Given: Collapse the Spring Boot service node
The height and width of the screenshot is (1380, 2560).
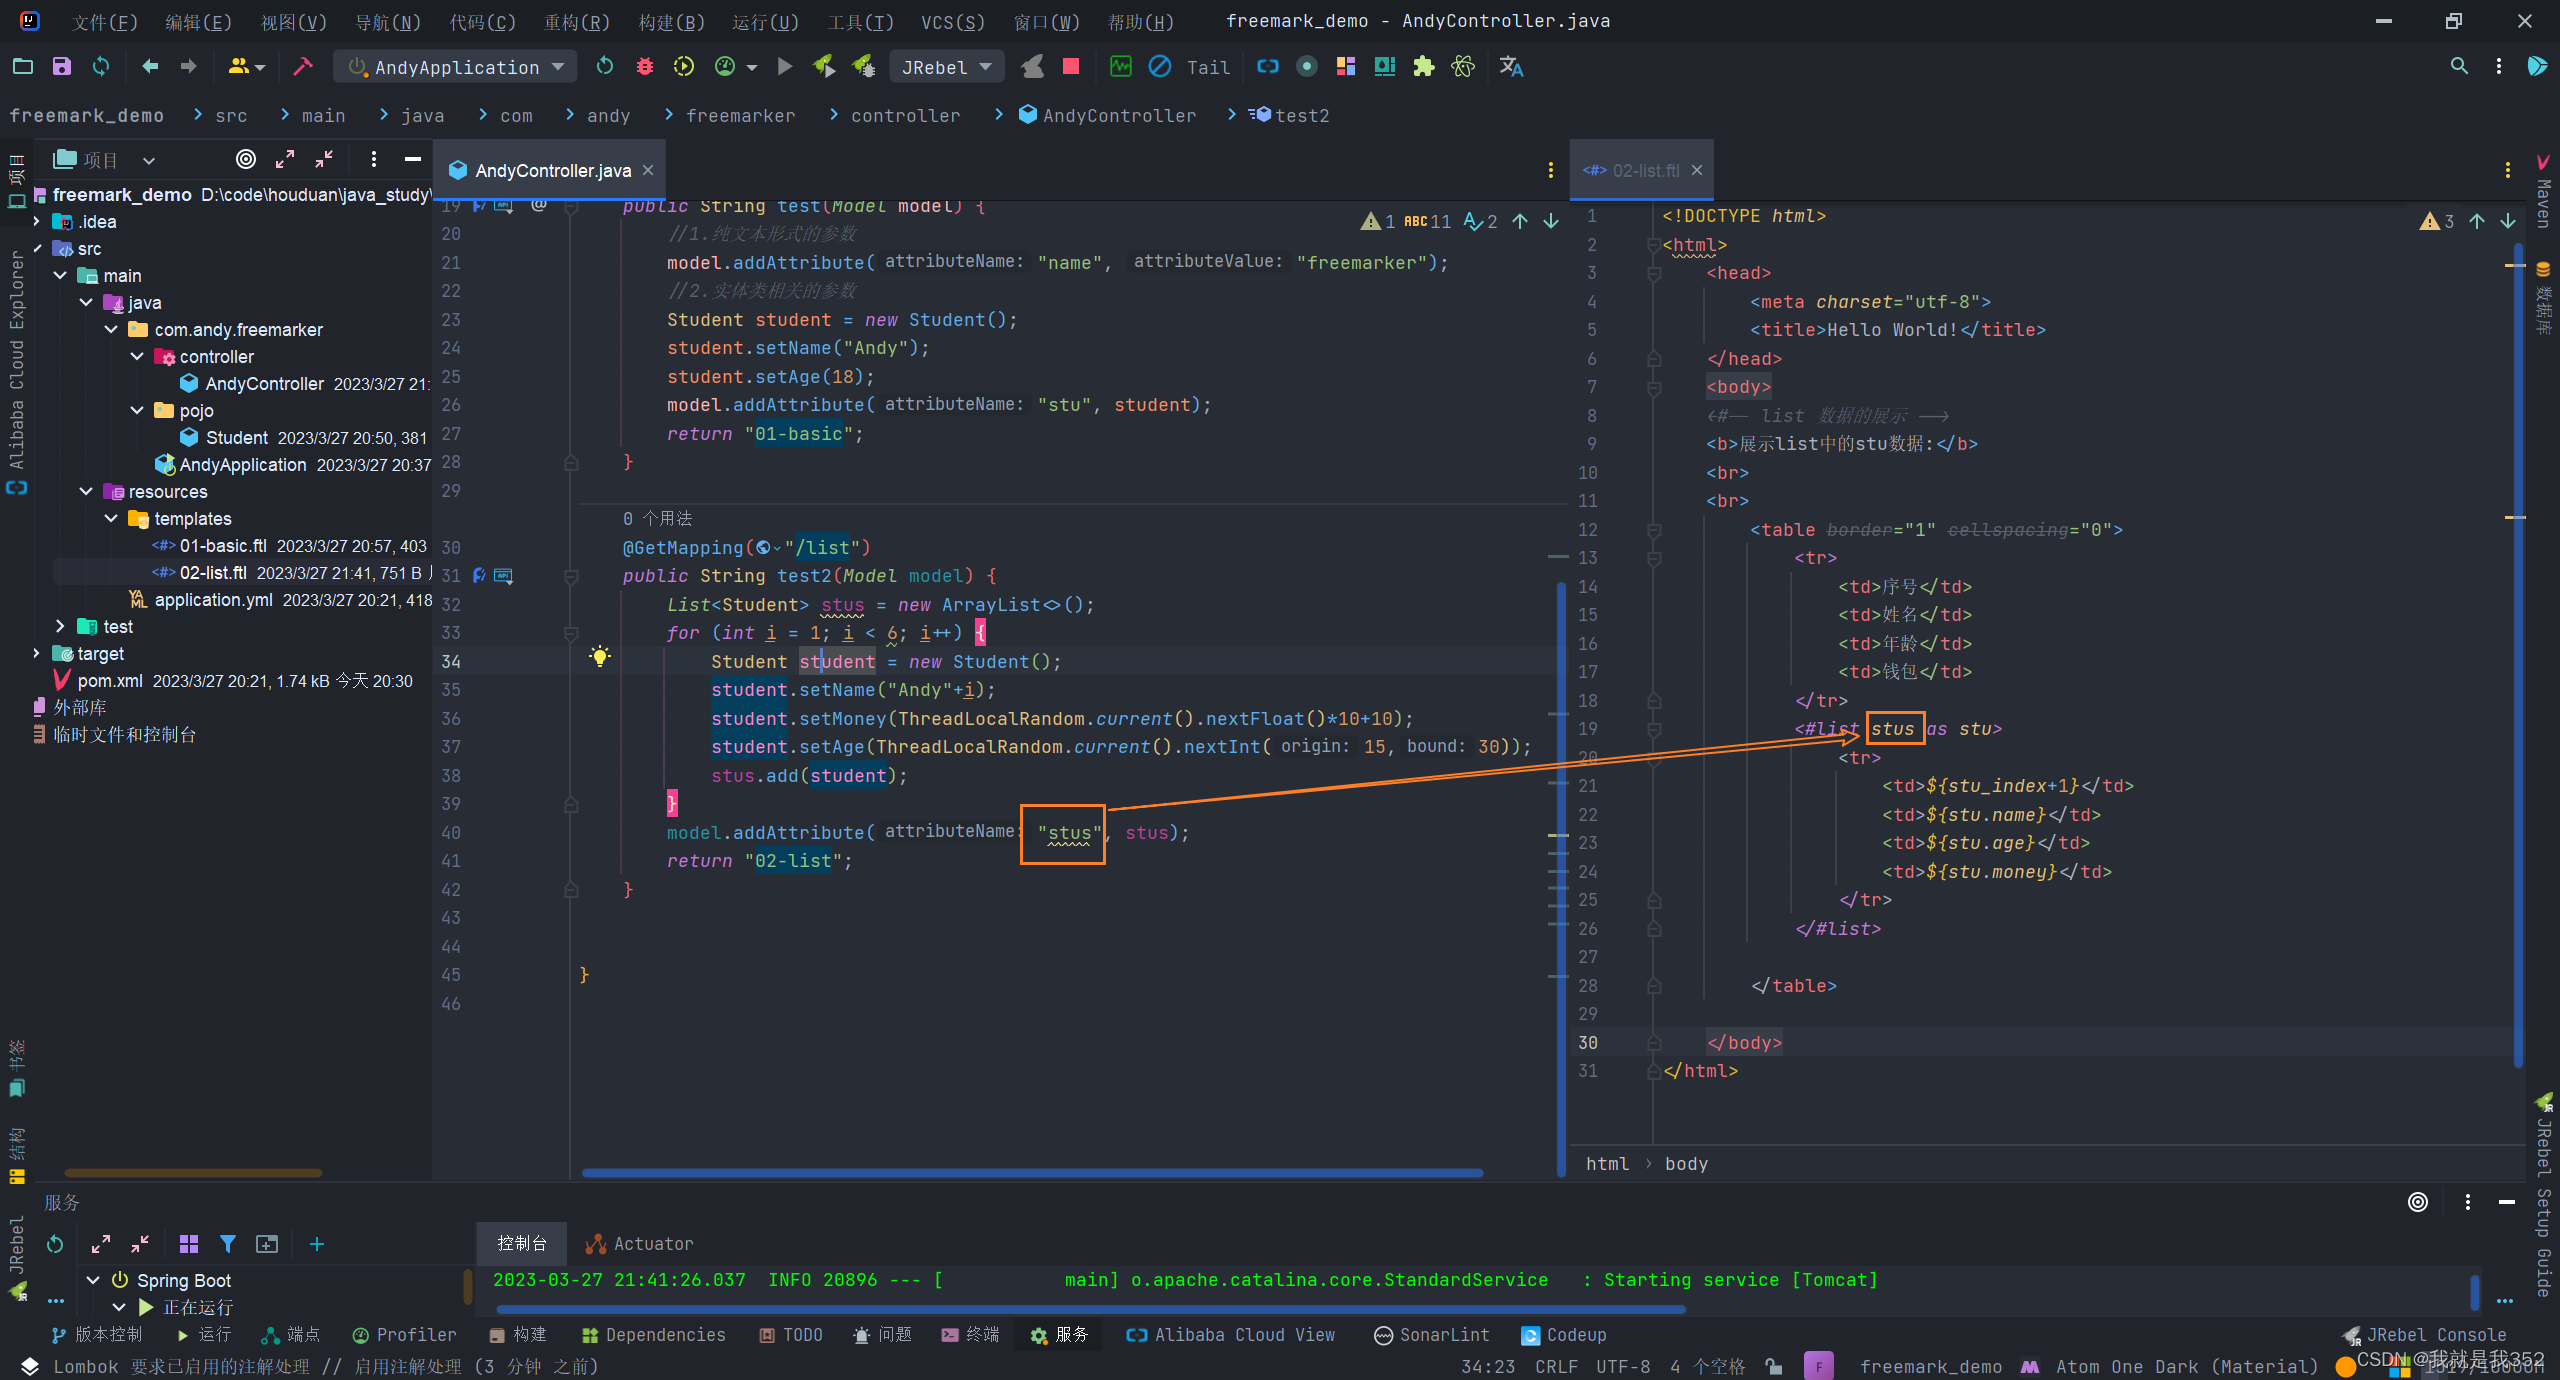Looking at the screenshot, I should (x=93, y=1281).
